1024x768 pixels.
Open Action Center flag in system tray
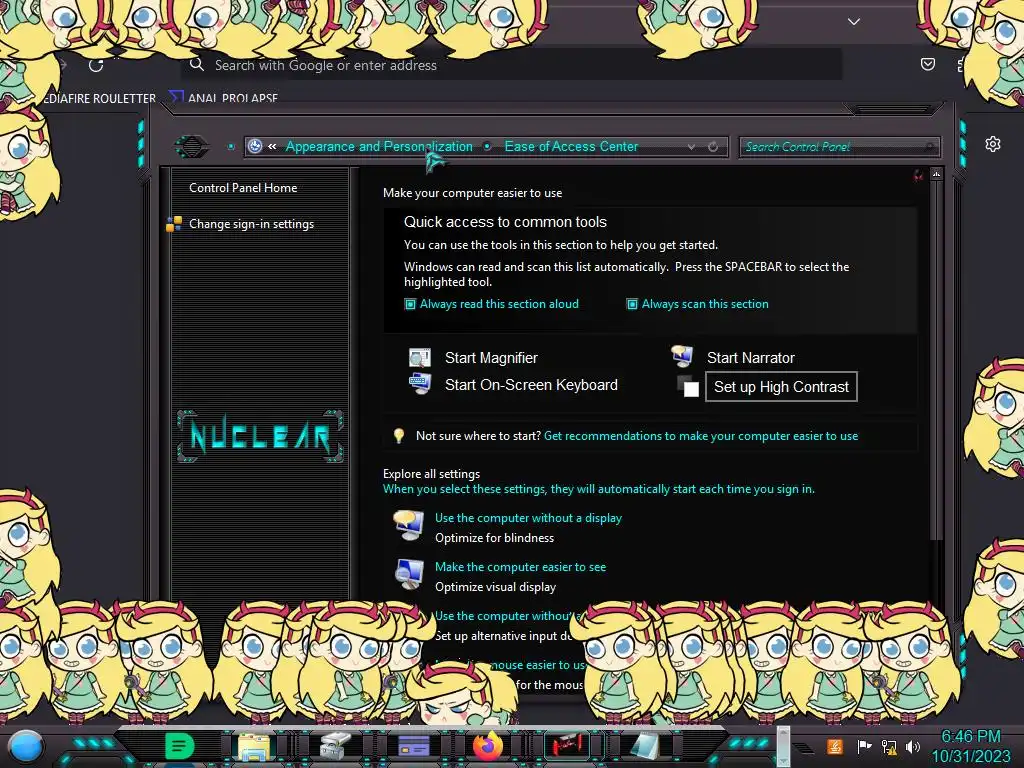coord(863,746)
